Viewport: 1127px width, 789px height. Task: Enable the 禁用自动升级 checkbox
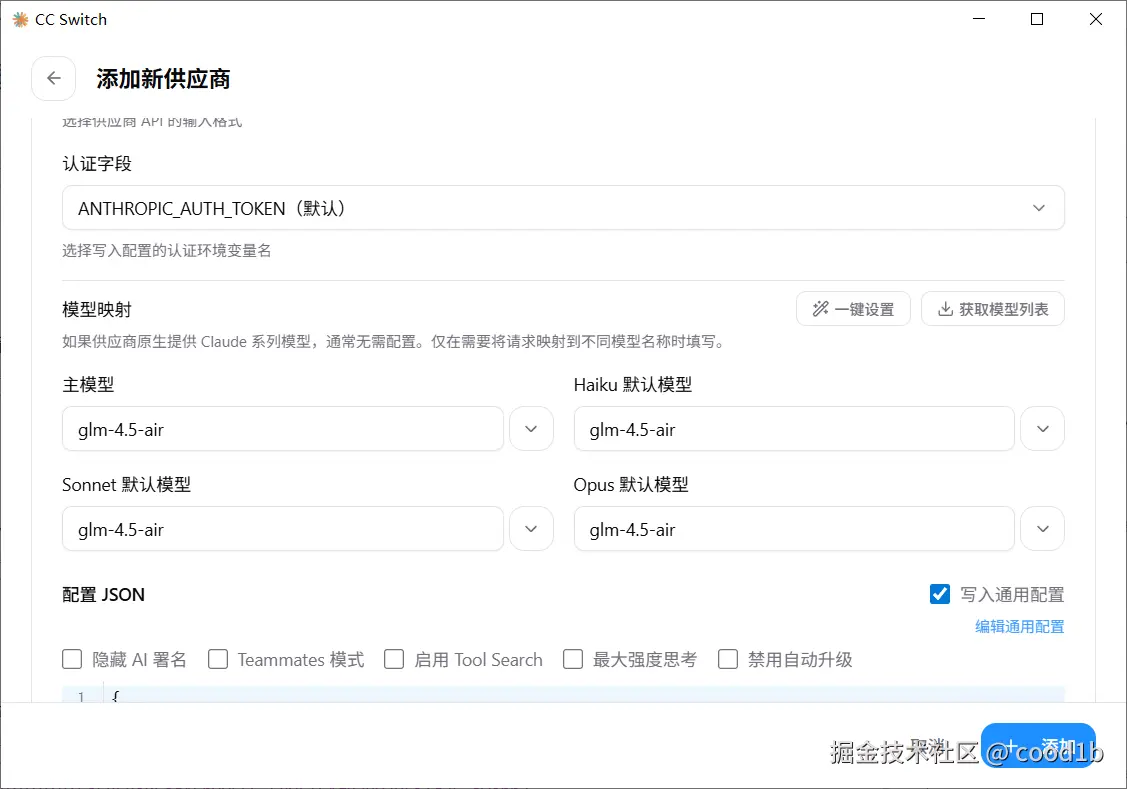click(x=728, y=659)
